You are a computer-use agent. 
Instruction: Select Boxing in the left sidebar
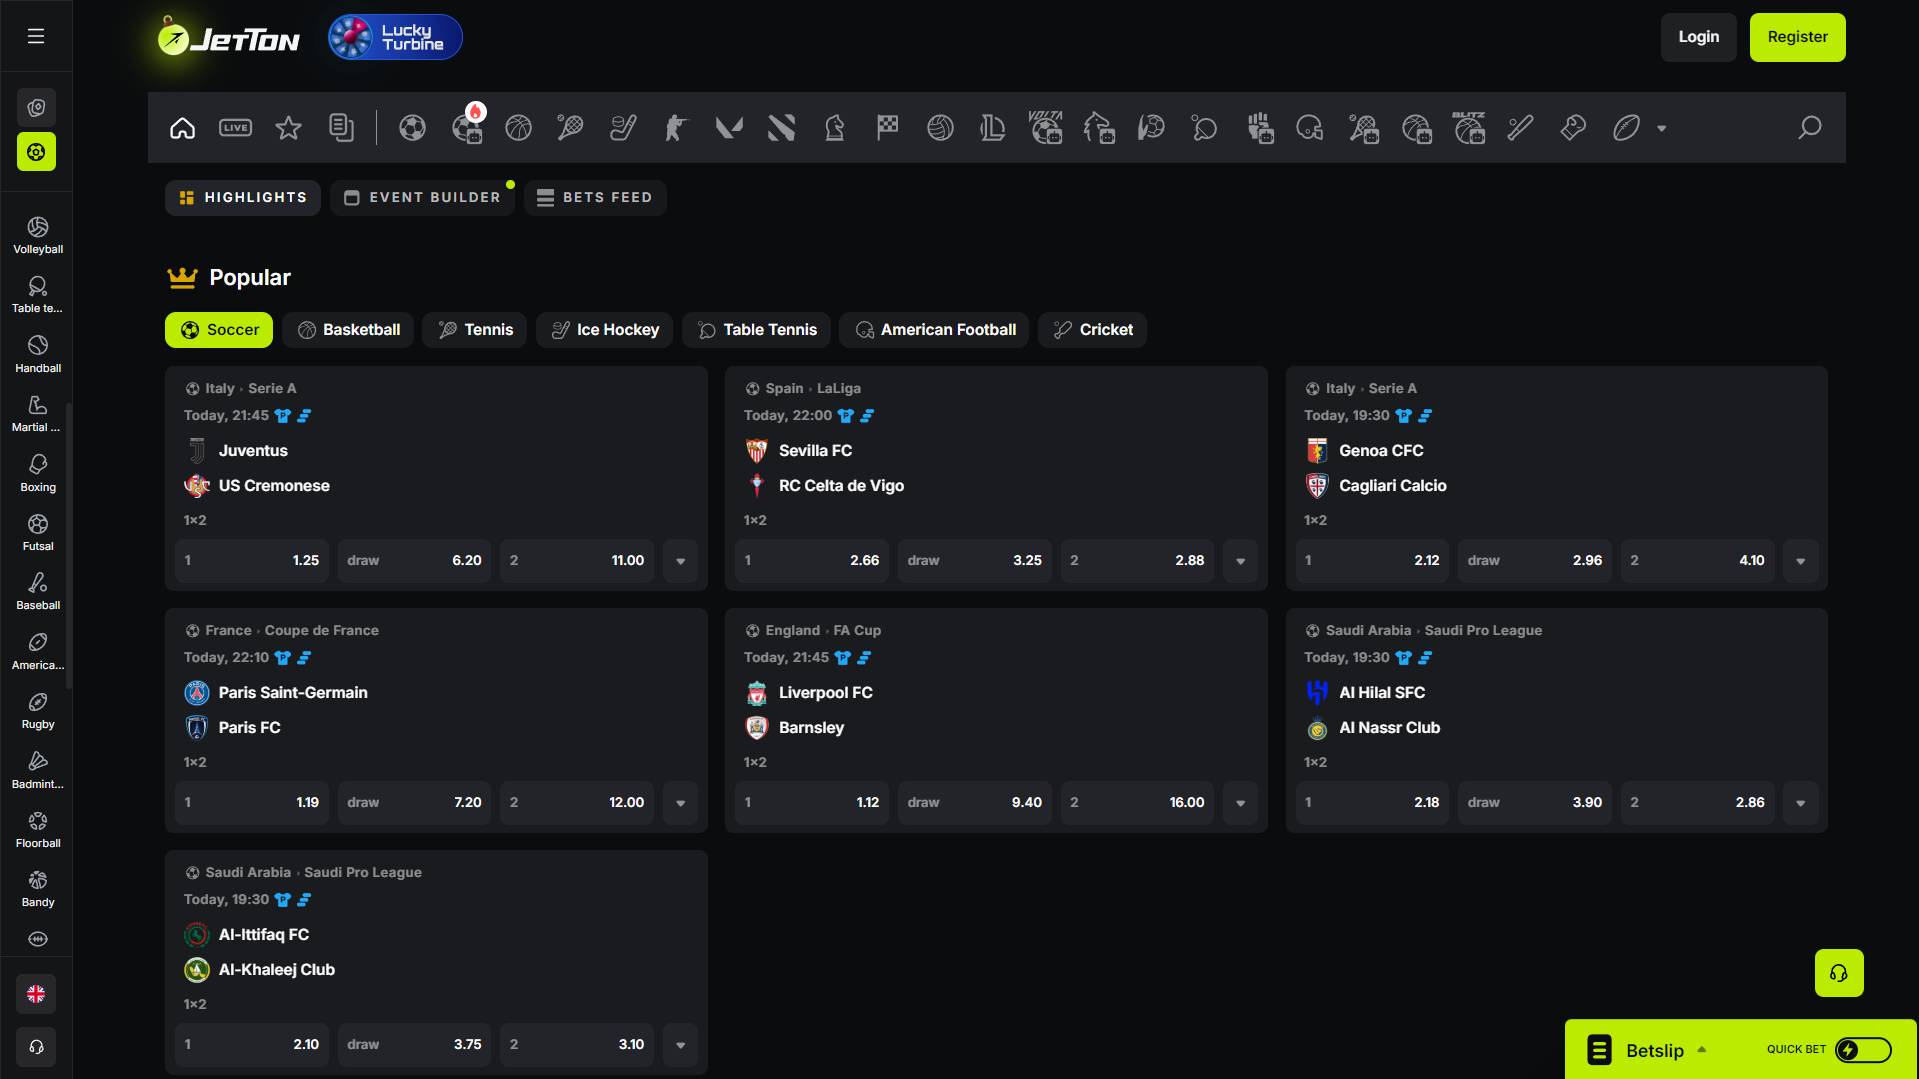pos(37,473)
